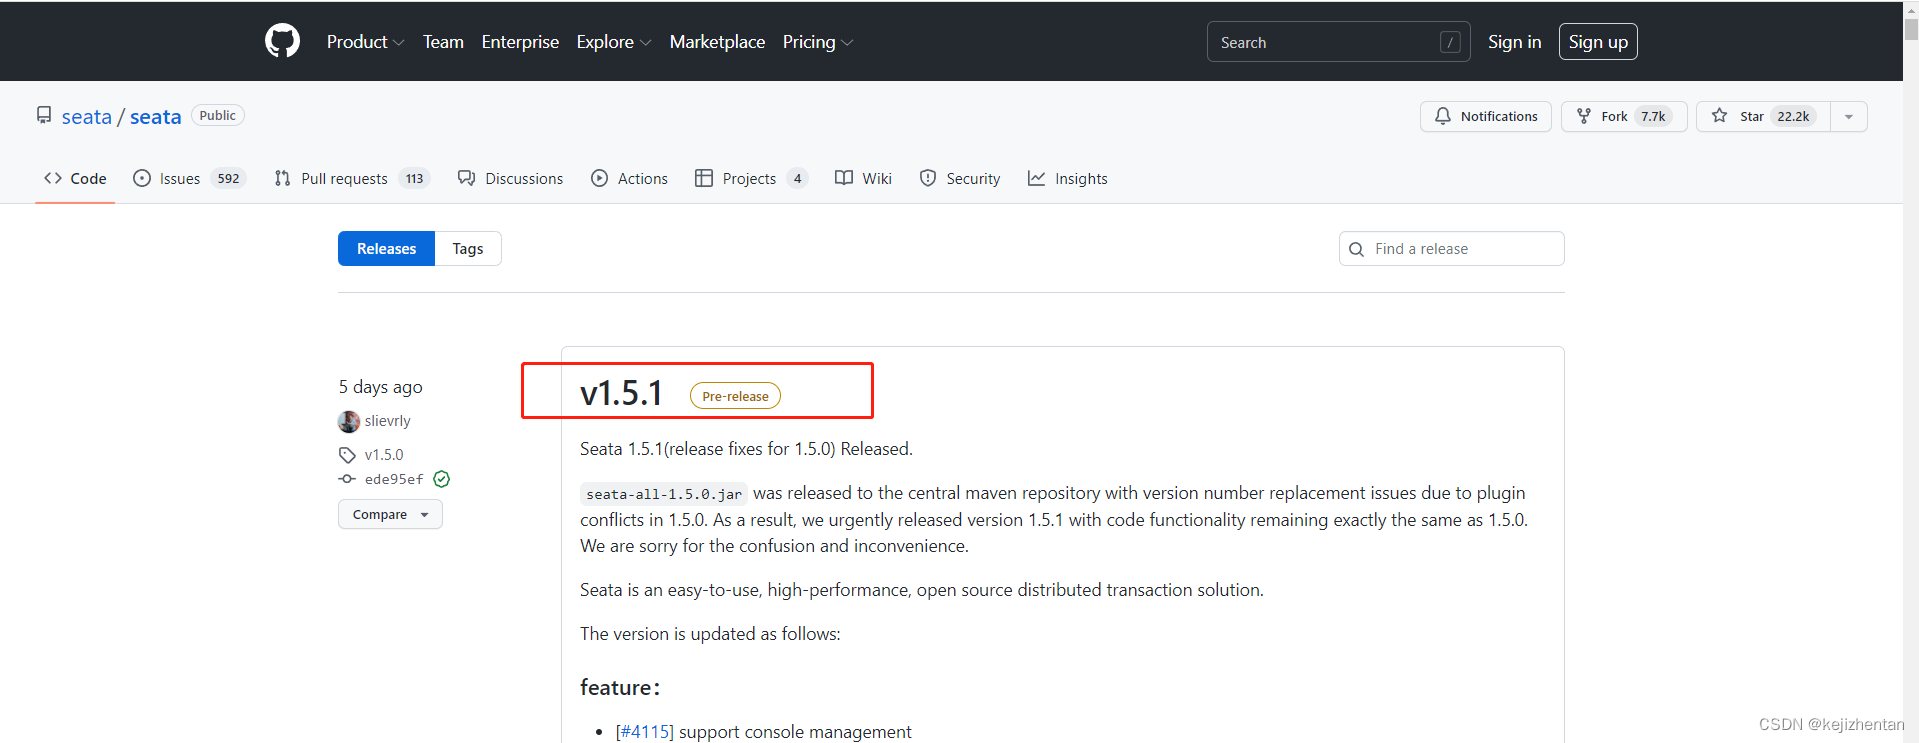
Task: Click the seata-all-1.5.0.jar code text
Action: click(664, 494)
